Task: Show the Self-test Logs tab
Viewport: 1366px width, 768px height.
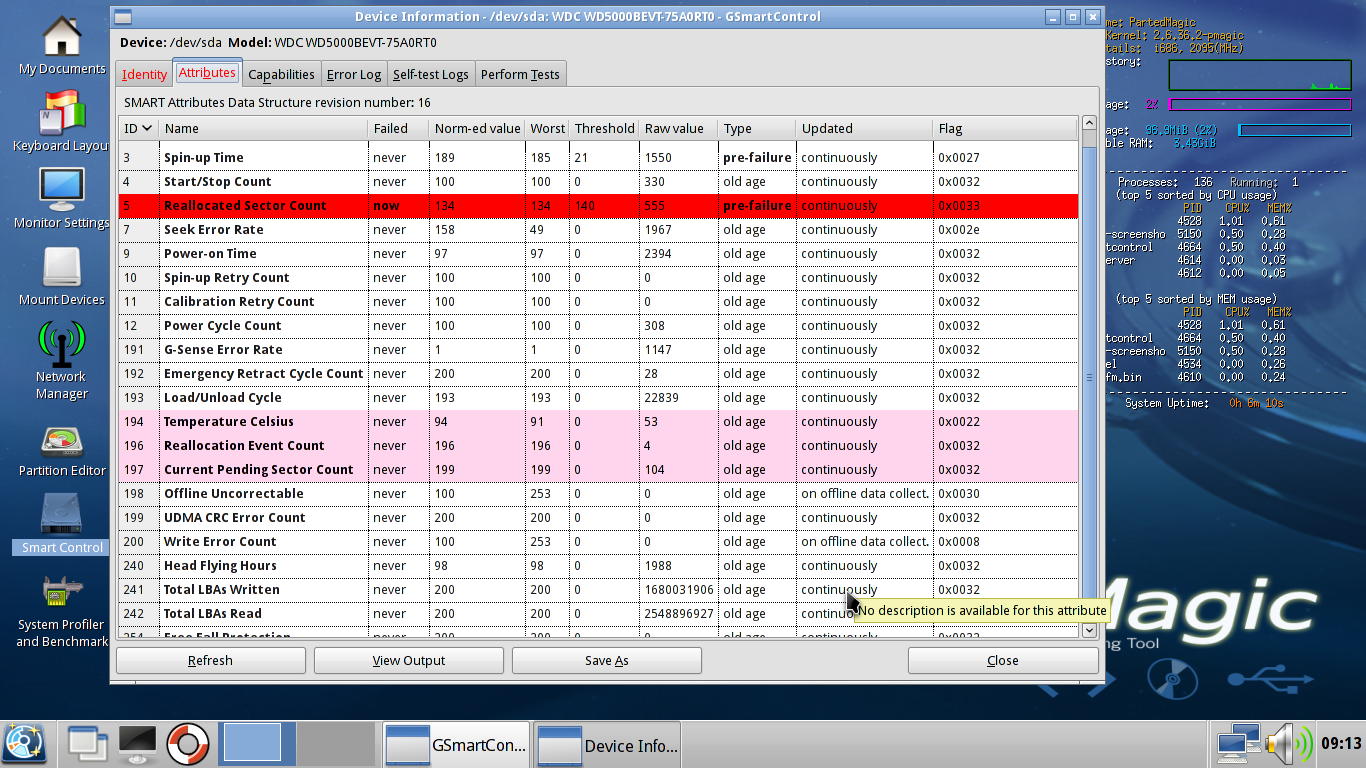Action: pyautogui.click(x=431, y=74)
